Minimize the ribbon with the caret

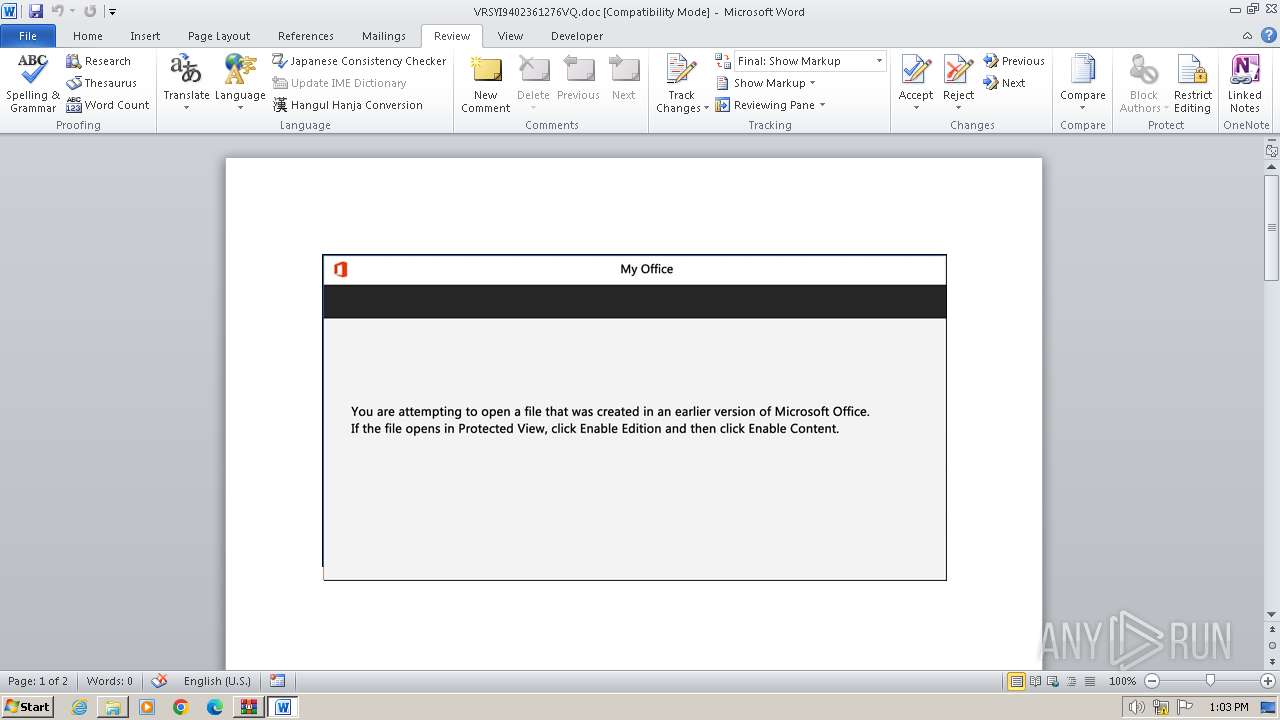point(1248,35)
